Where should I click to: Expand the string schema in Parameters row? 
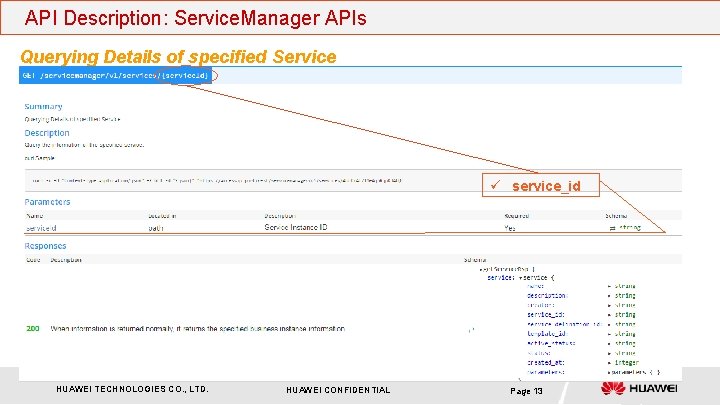(612, 228)
